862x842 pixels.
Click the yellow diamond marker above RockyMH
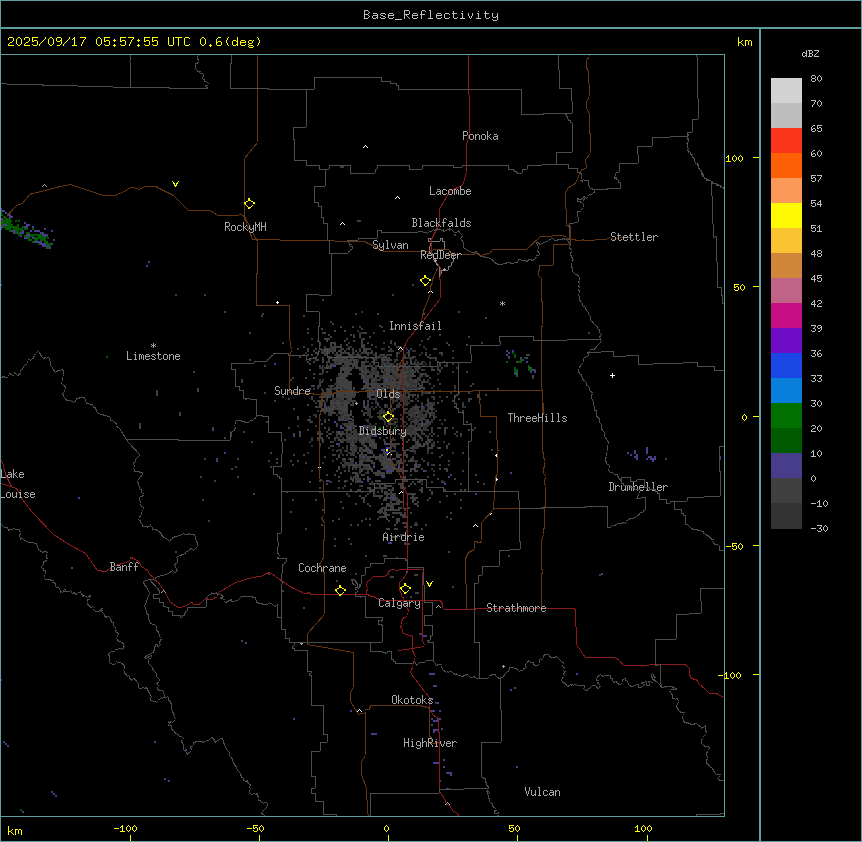249,203
